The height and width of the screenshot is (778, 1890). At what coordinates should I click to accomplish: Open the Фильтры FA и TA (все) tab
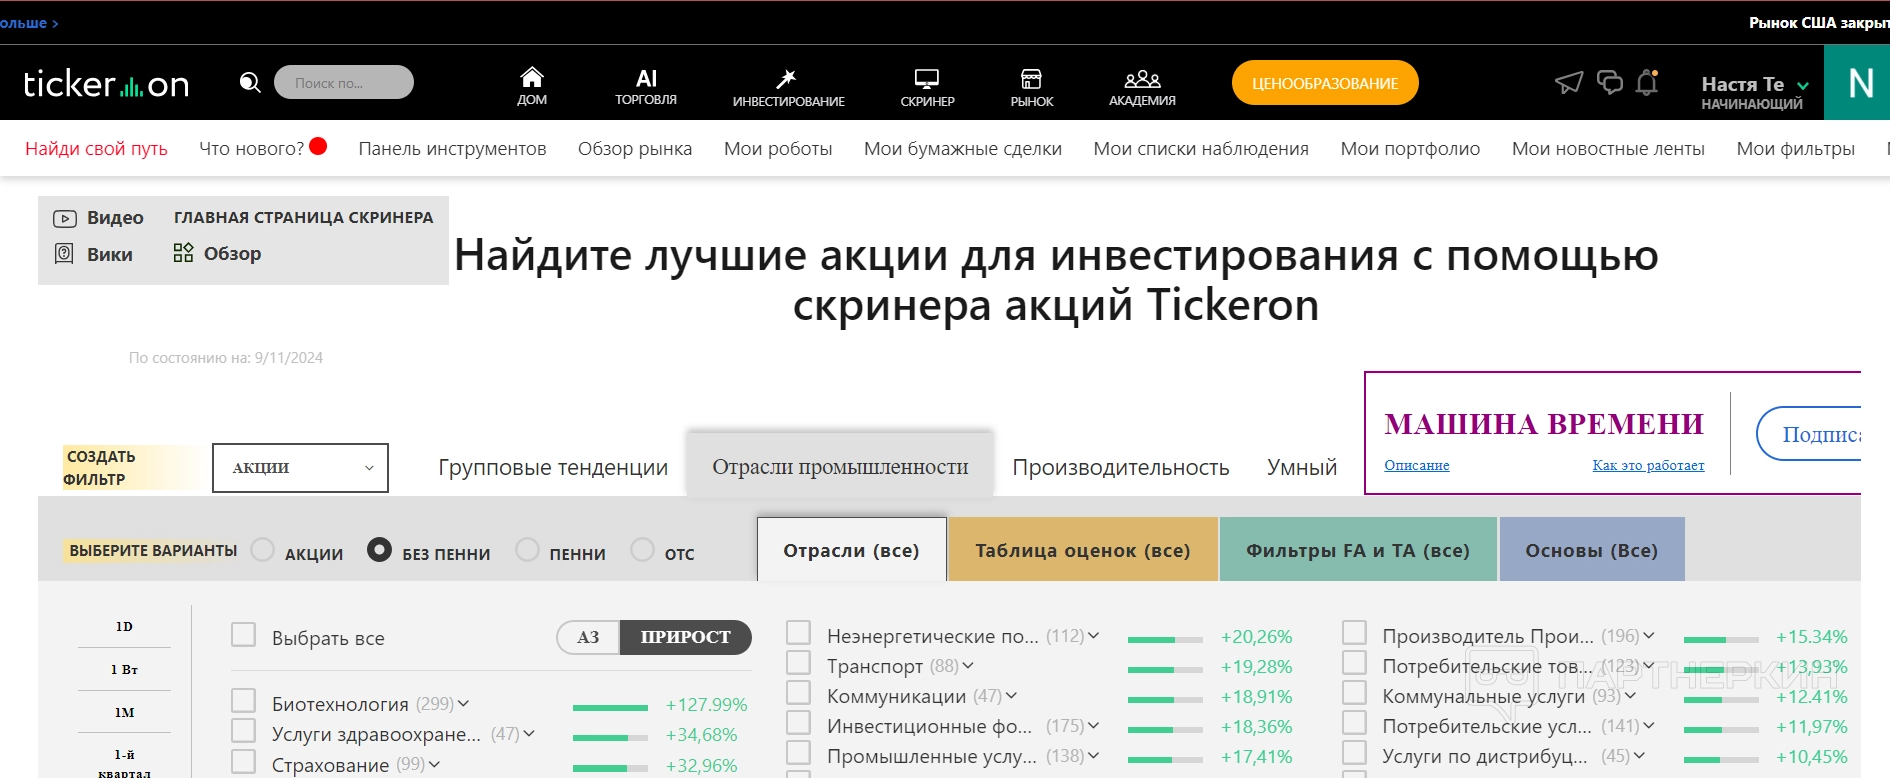1358,550
